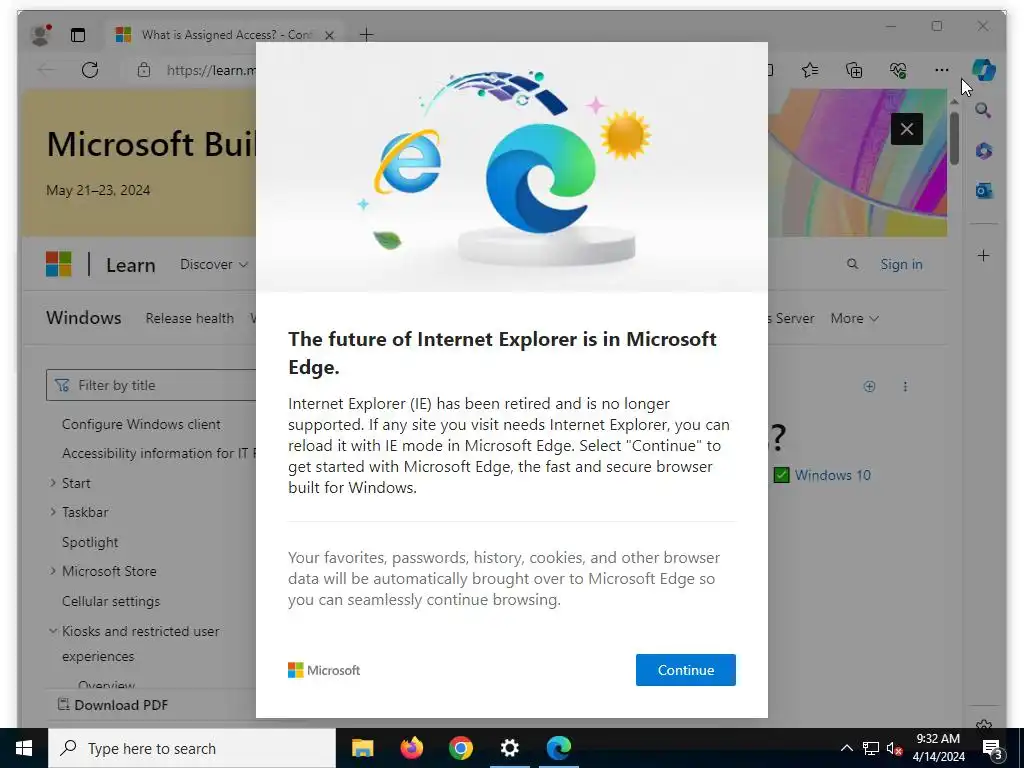Screen dimensions: 1024x768
Task: Open the tab actions menu icon
Action: click(78, 35)
